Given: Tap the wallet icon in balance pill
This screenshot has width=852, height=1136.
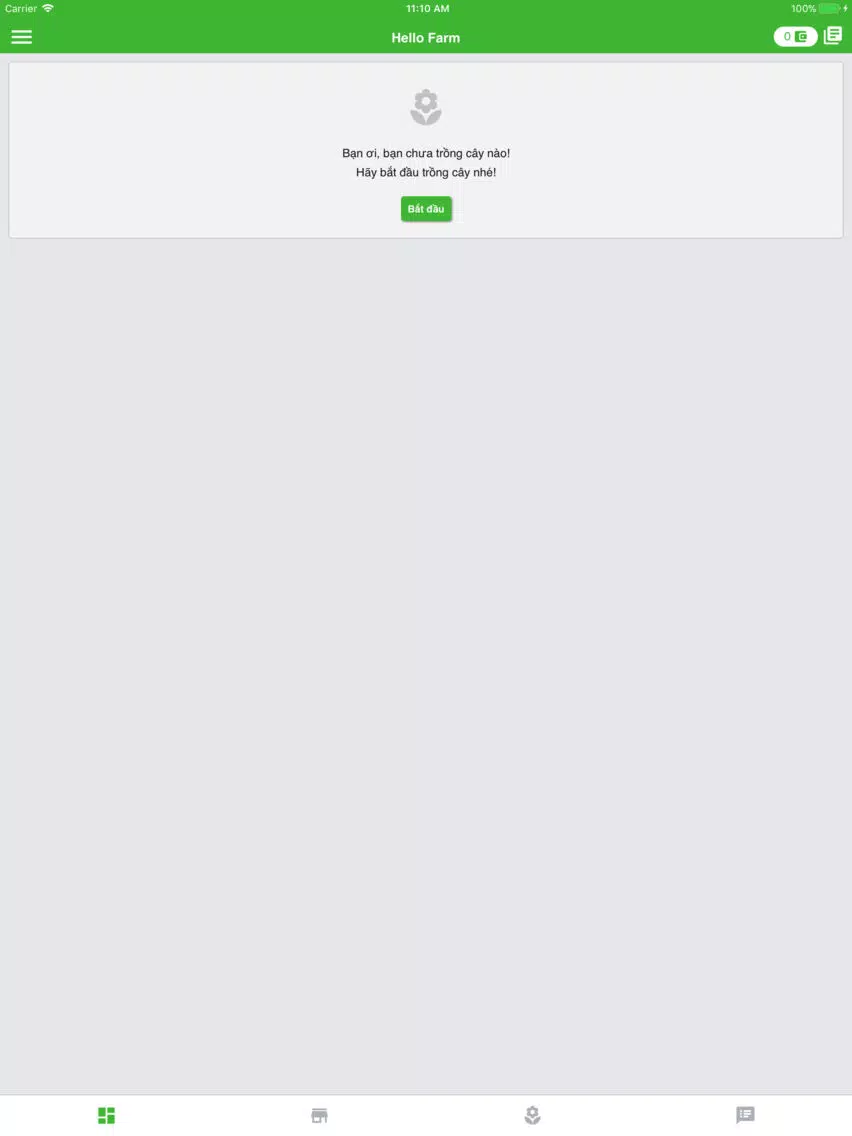Looking at the screenshot, I should pos(801,36).
